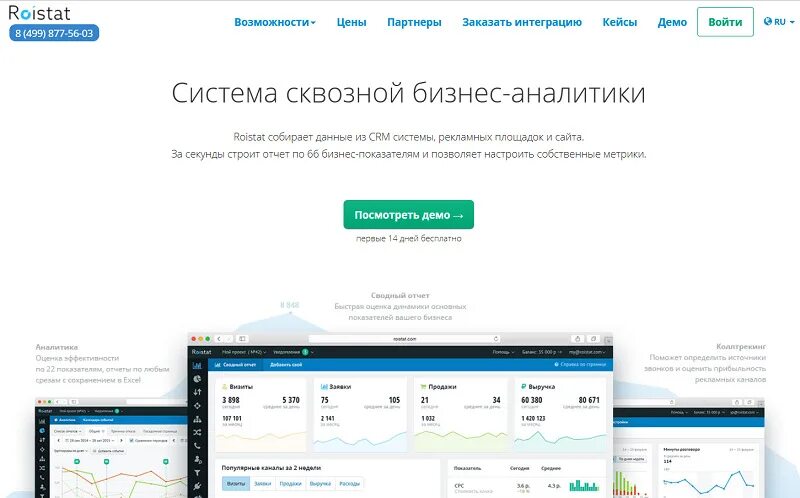Click the Войти login button
Image resolution: width=800 pixels, height=498 pixels.
(x=725, y=22)
